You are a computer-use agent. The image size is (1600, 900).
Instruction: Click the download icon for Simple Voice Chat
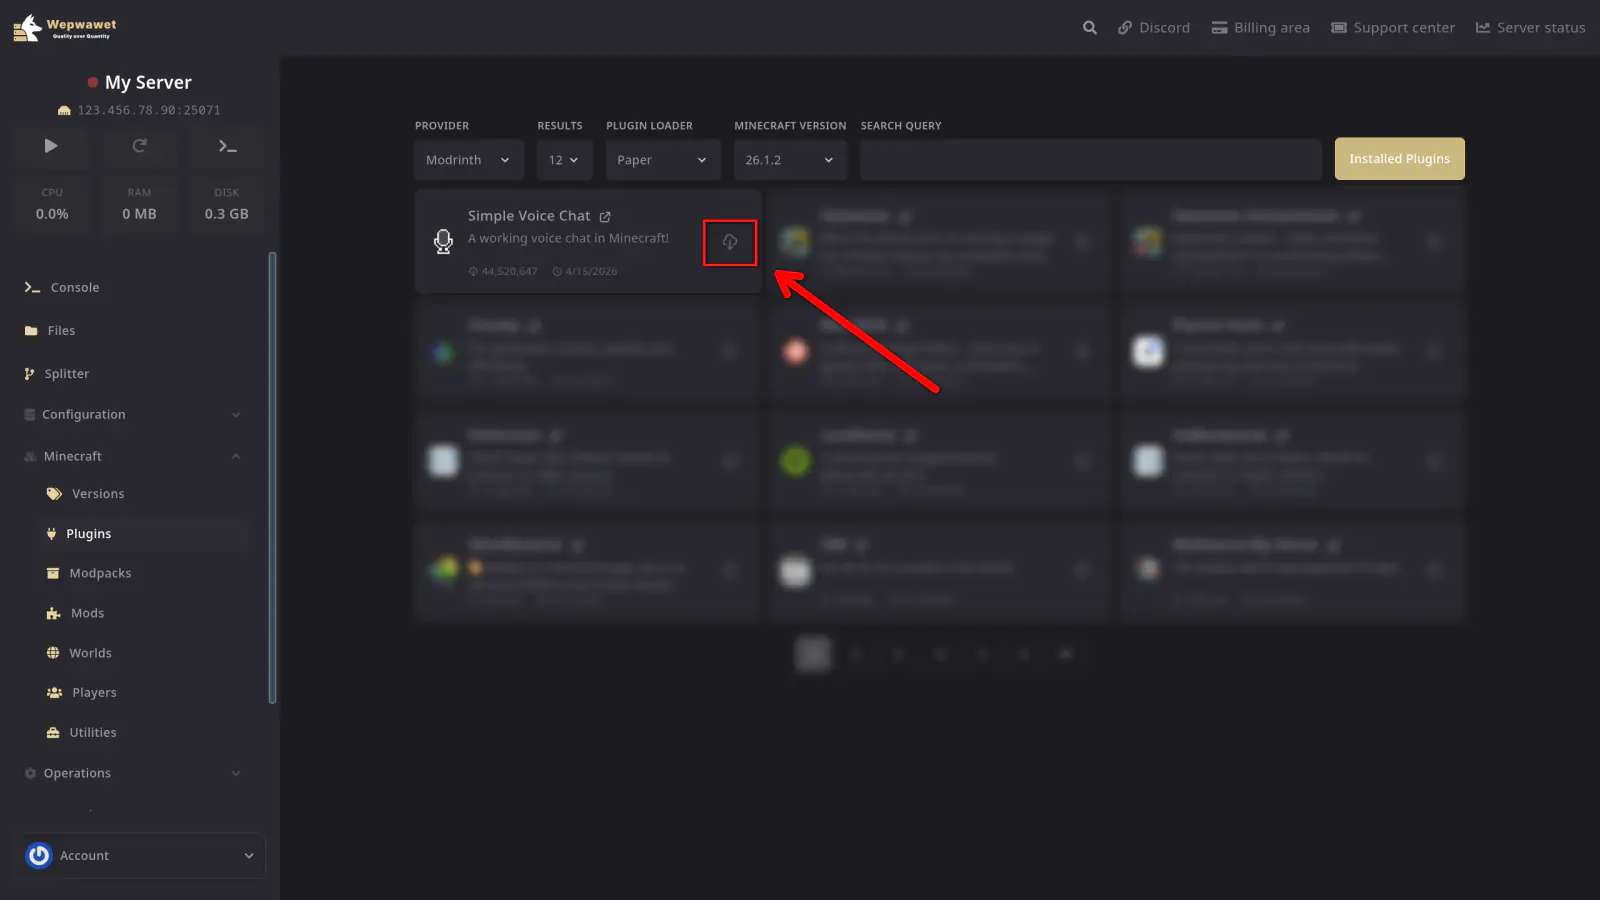730,242
